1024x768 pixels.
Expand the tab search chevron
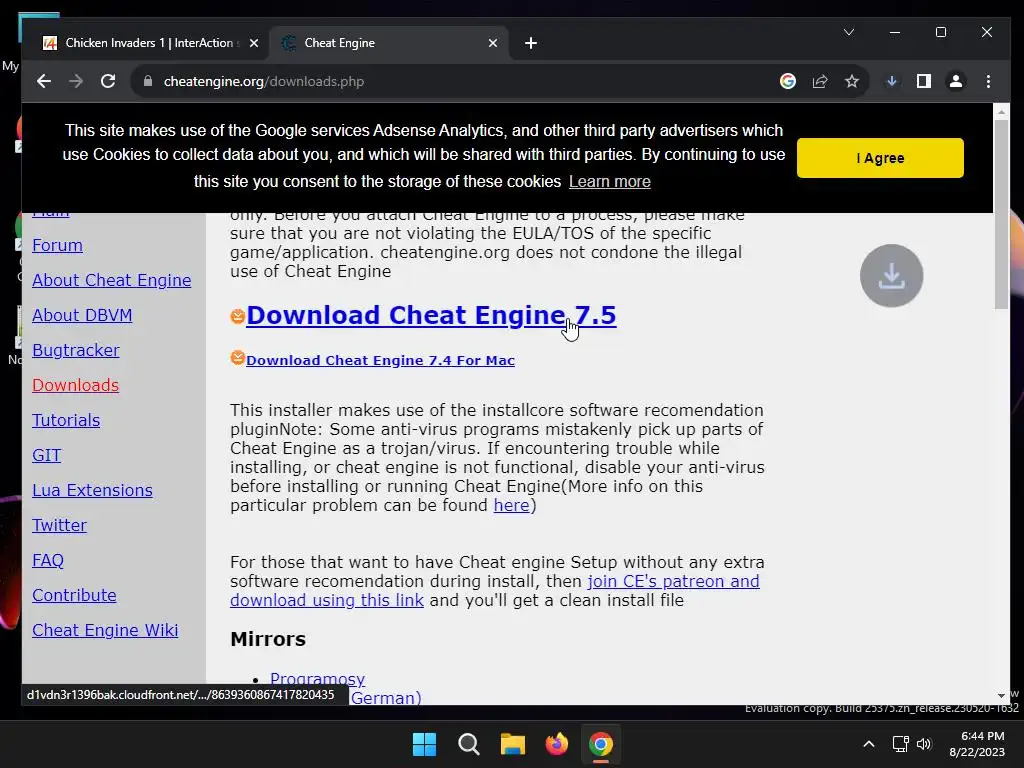coord(849,32)
